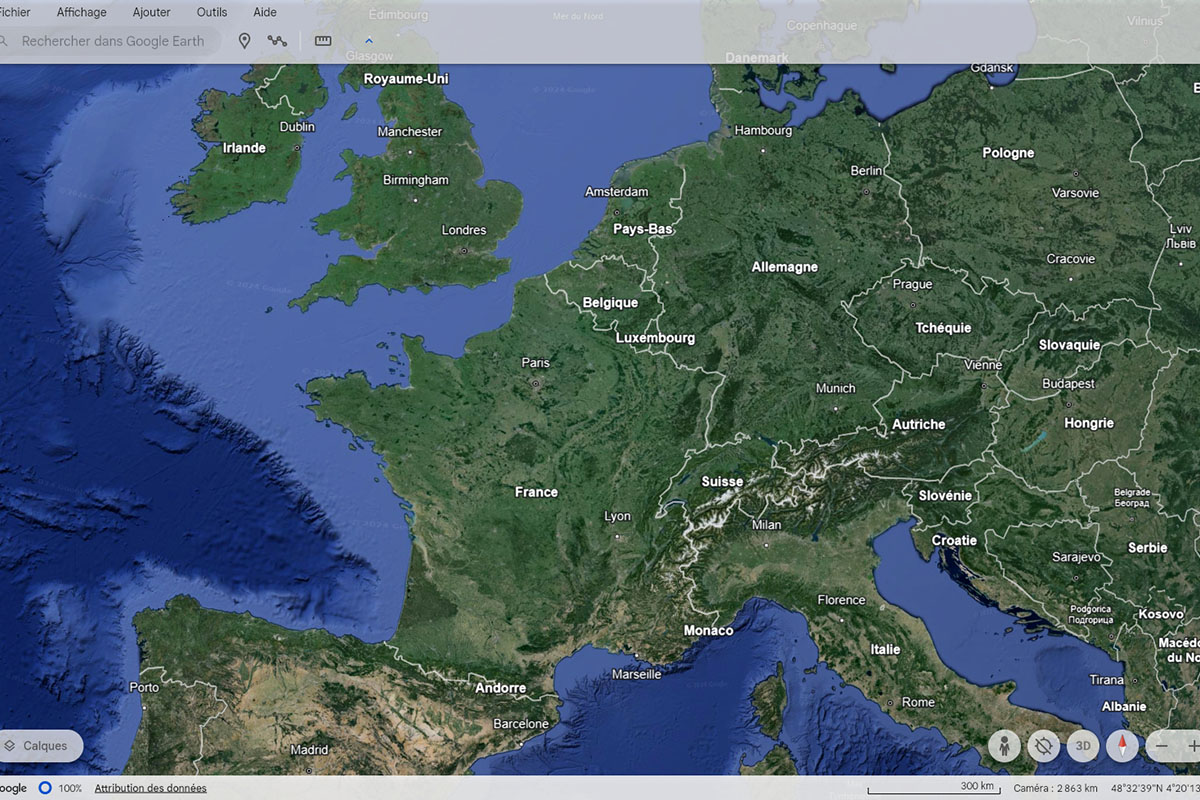Zoom out with the minus button
The image size is (1200, 800).
click(1161, 745)
